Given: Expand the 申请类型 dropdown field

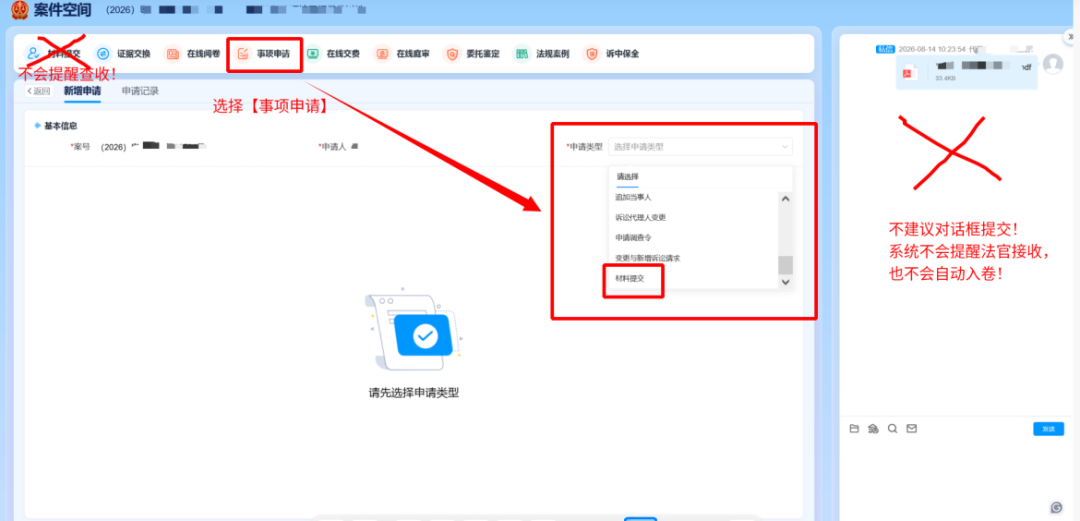Looking at the screenshot, I should point(700,147).
